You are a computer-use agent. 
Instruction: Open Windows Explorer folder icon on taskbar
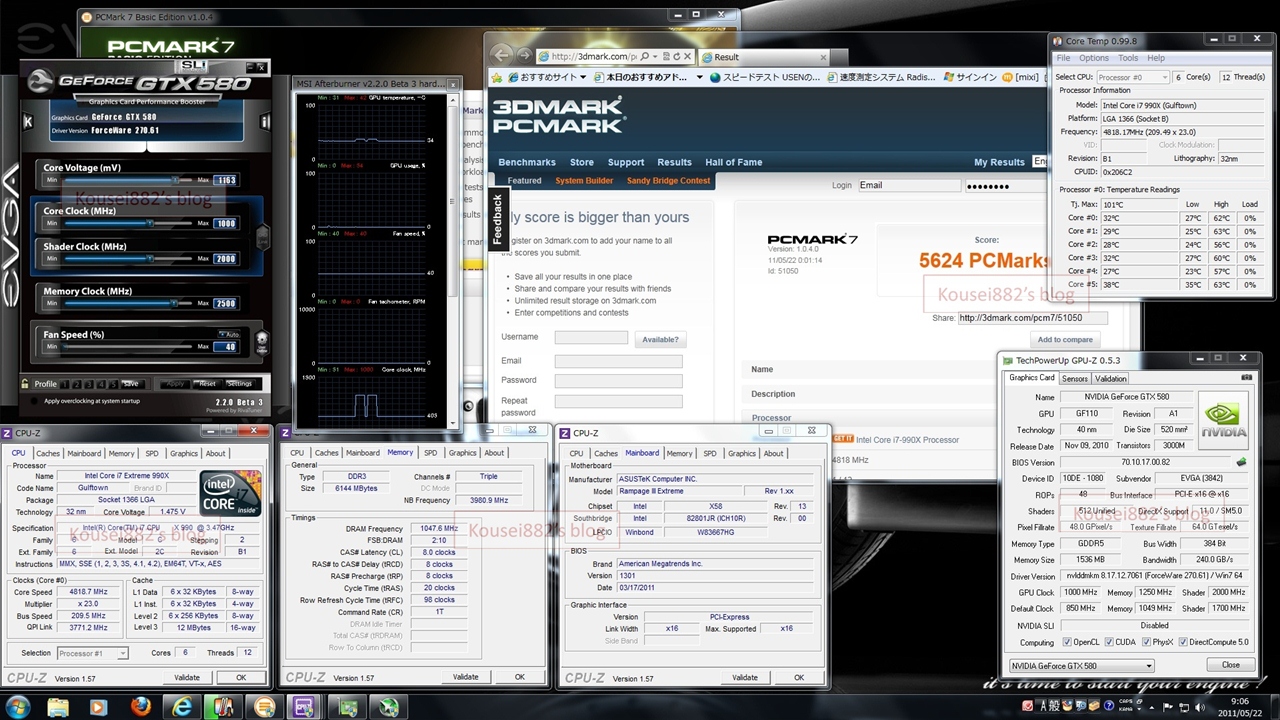pos(58,707)
